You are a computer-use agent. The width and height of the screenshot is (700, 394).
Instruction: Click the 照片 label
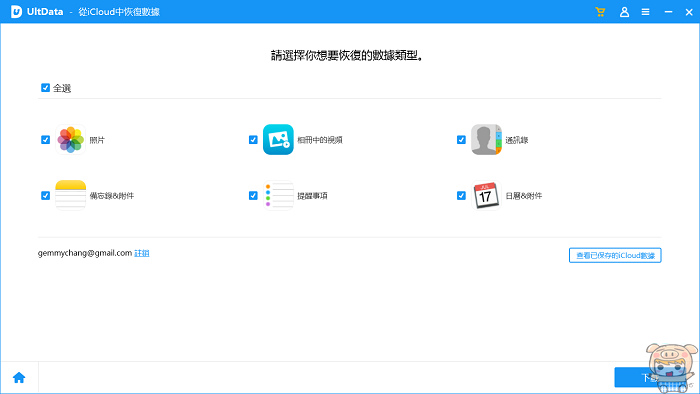click(97, 140)
